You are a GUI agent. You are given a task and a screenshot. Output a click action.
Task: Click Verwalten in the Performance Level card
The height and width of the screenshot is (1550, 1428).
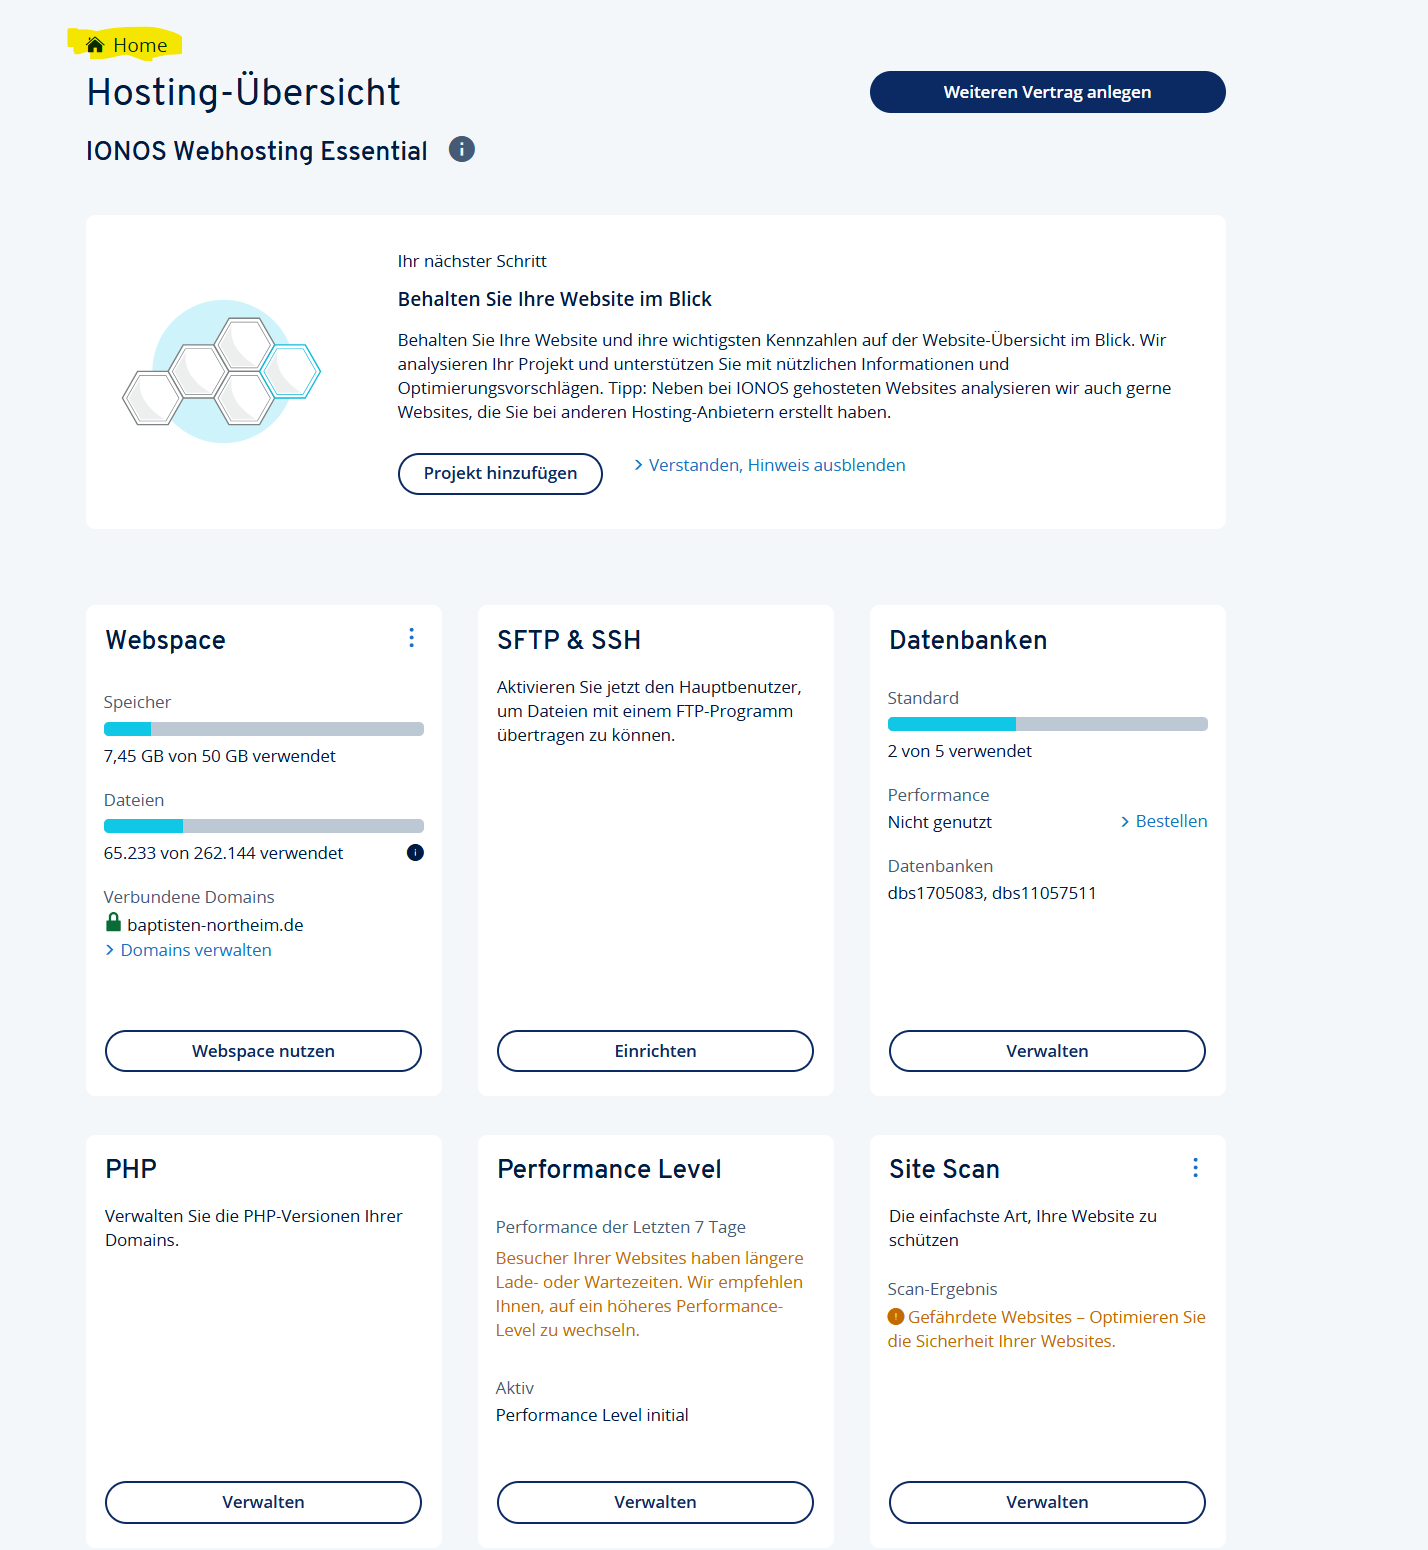[655, 1502]
